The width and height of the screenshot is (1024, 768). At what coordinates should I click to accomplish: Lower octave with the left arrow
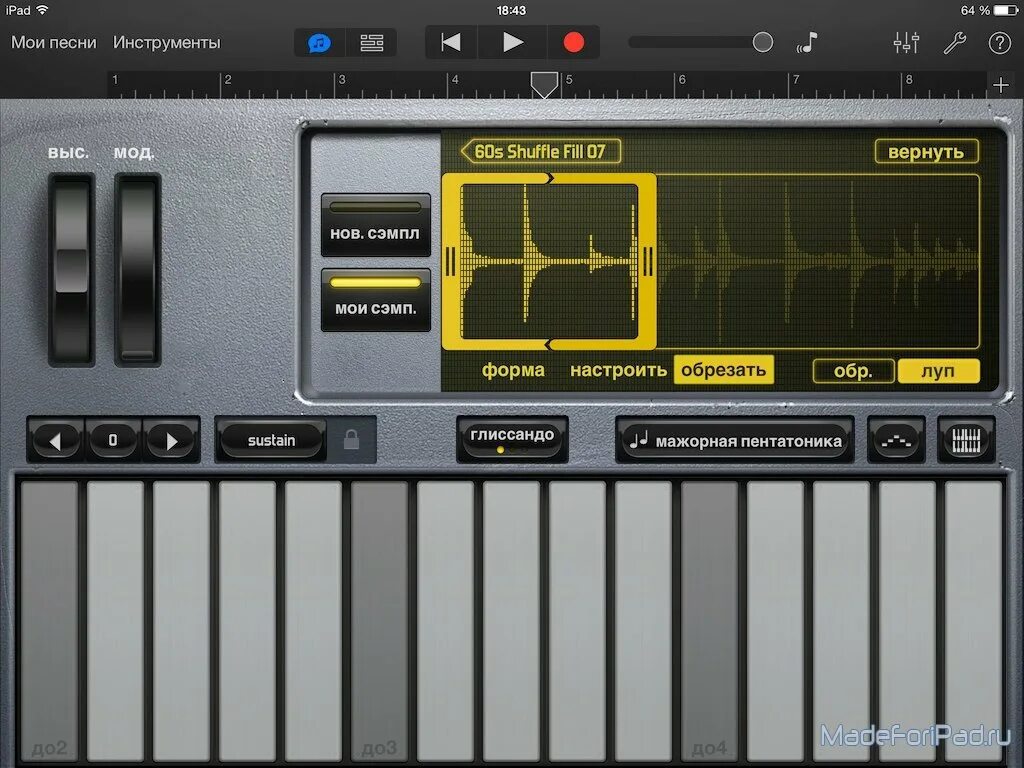click(x=55, y=439)
